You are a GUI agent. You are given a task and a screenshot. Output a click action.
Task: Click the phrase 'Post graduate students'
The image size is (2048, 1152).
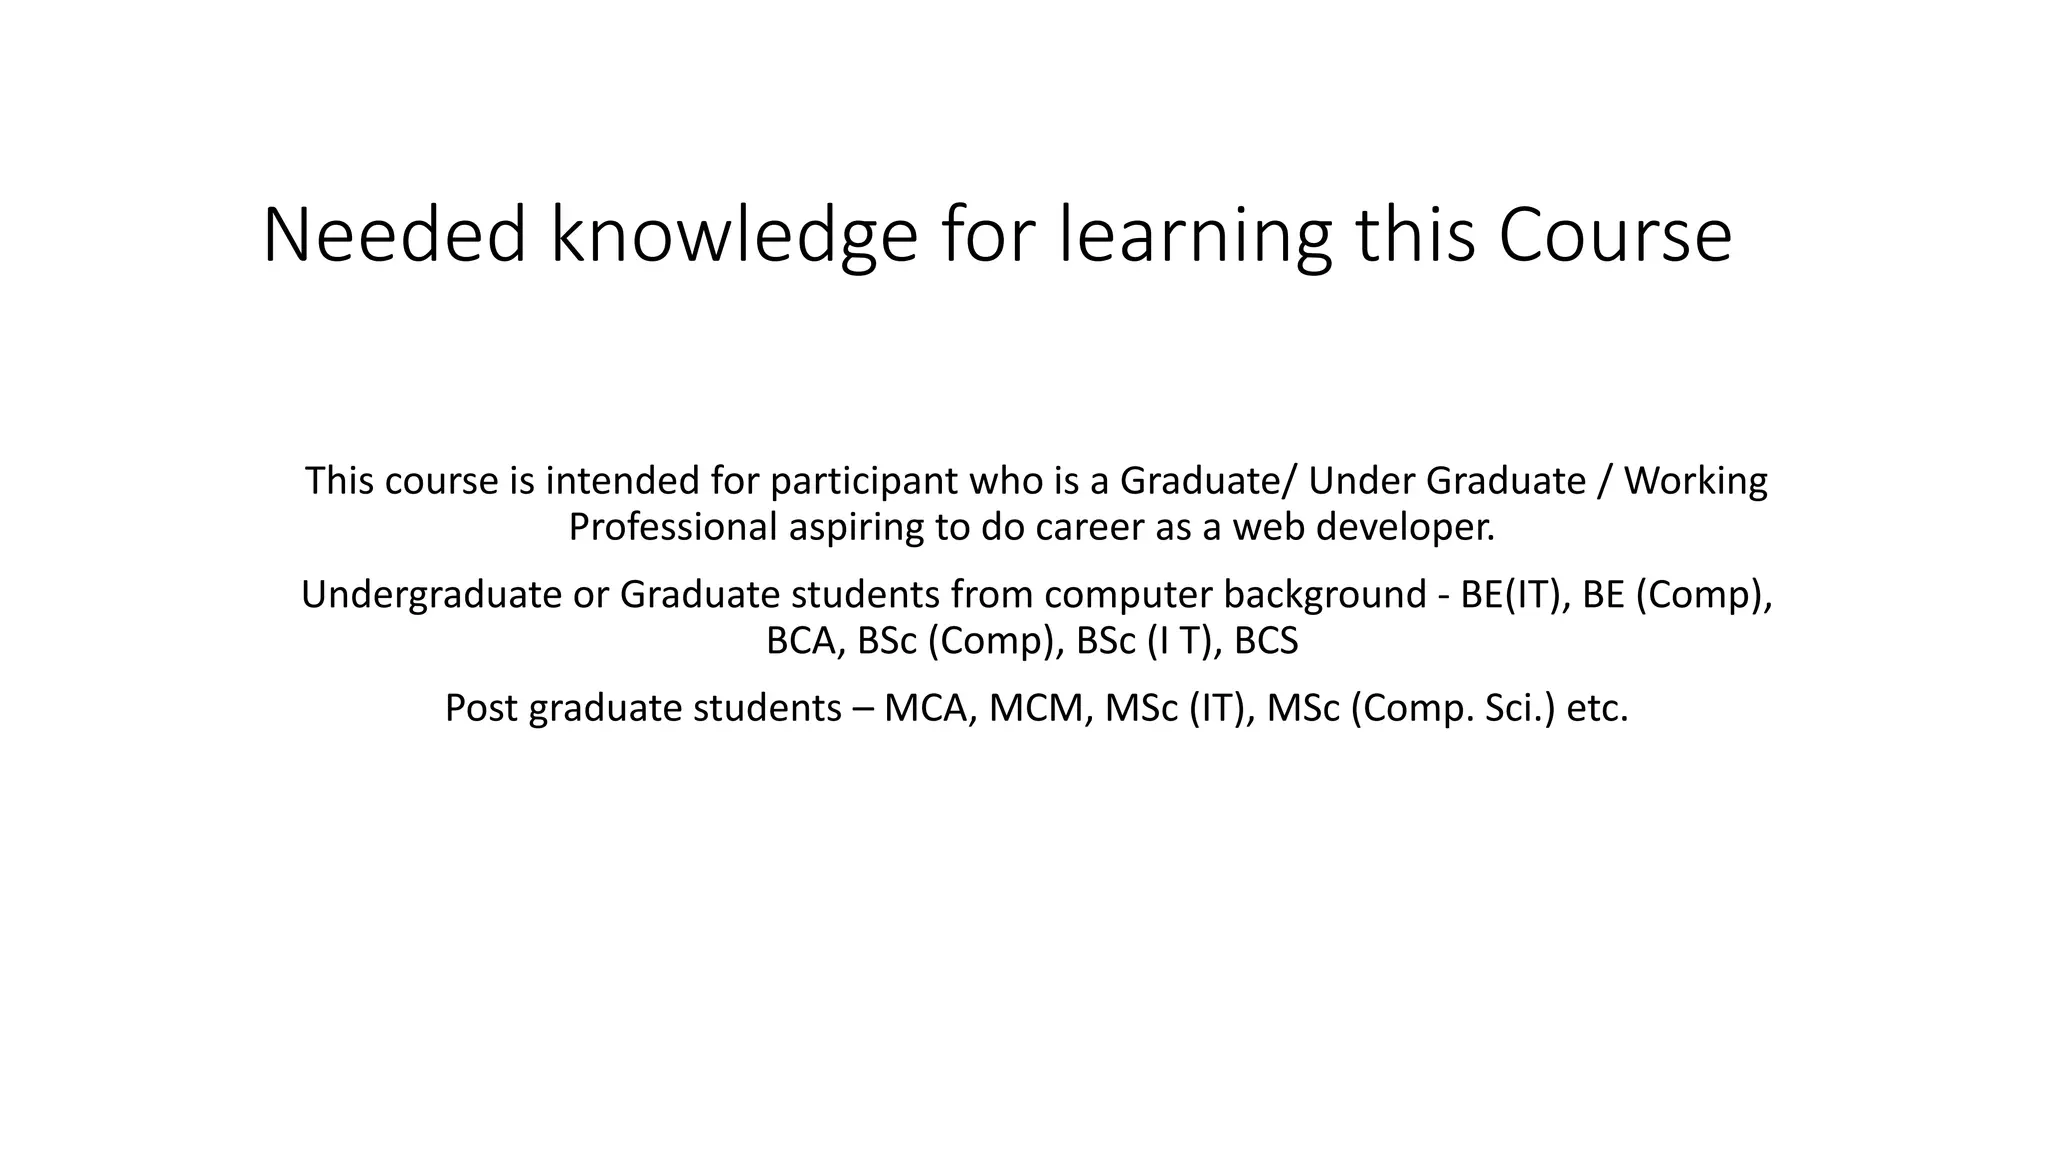tap(643, 709)
